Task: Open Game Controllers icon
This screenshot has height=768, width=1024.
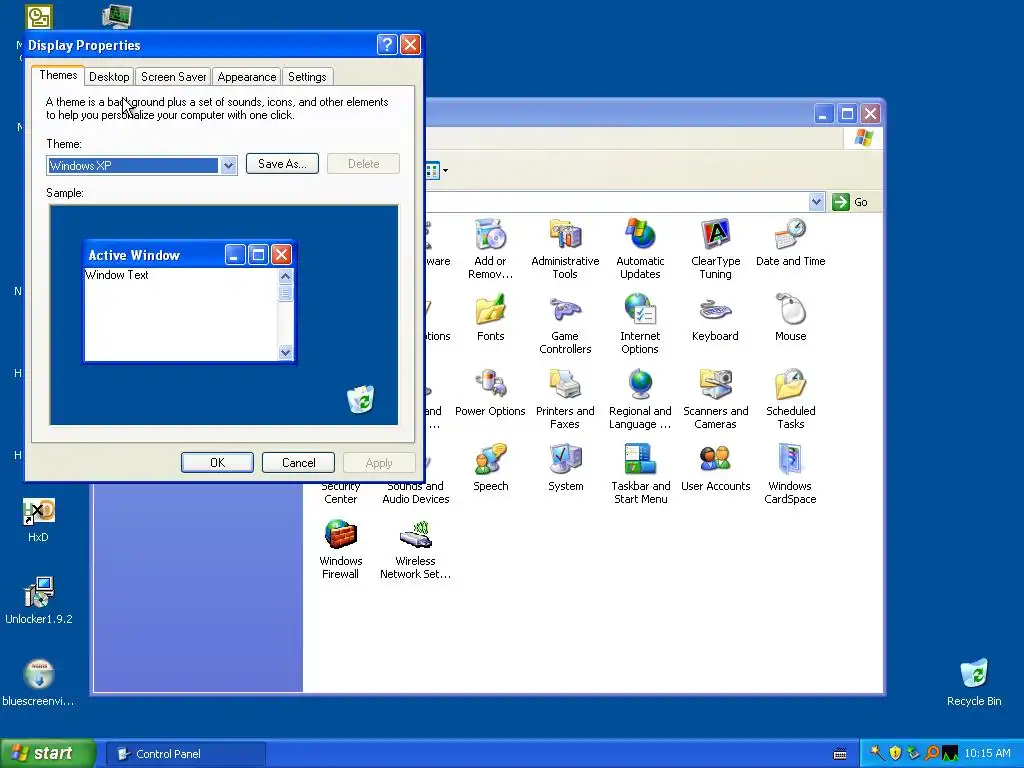Action: [566, 310]
